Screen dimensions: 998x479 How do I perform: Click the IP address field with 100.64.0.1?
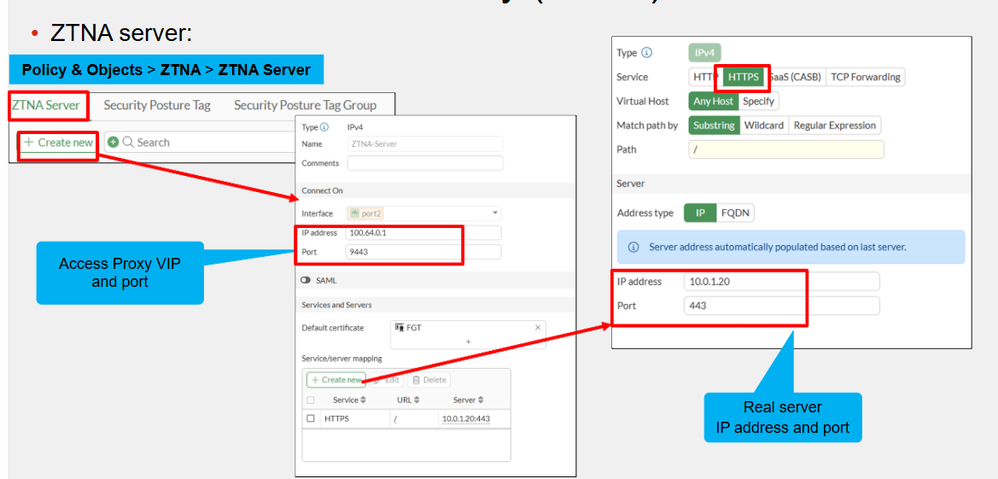(424, 233)
